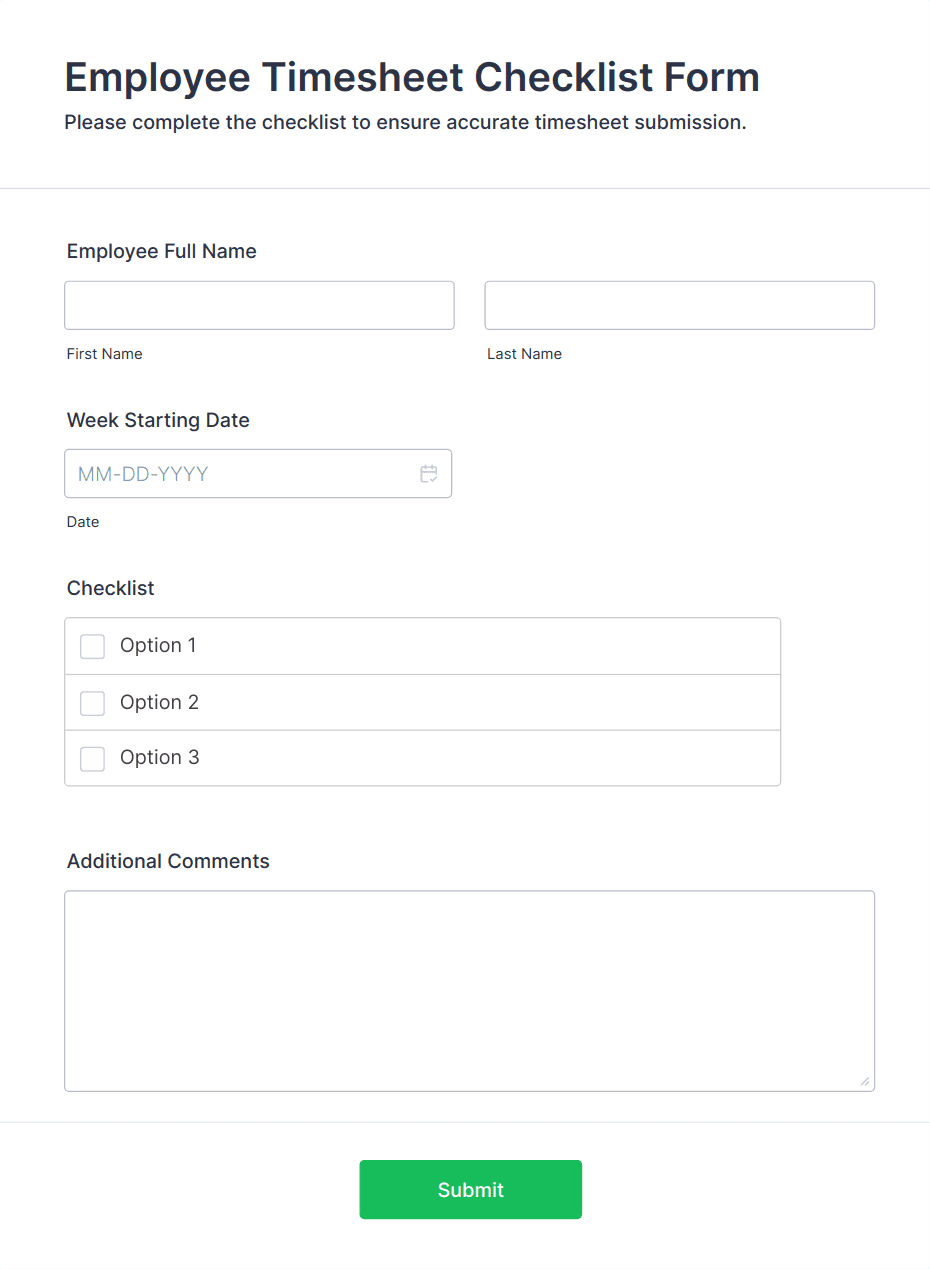The height and width of the screenshot is (1269, 930).
Task: Select the Option 3 row label
Action: pos(159,757)
